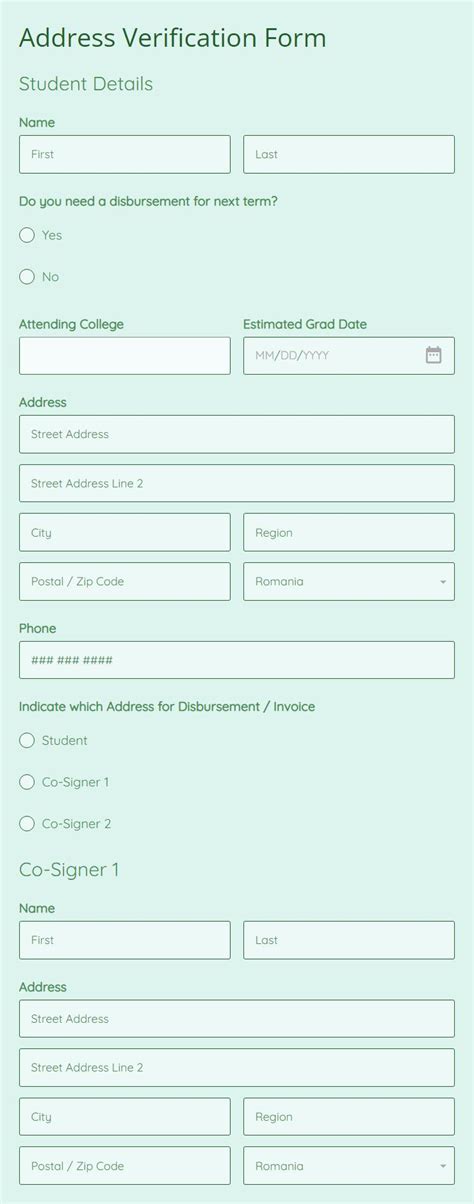Click the Estimated Grad Date field
474x1204 pixels.
click(x=349, y=356)
